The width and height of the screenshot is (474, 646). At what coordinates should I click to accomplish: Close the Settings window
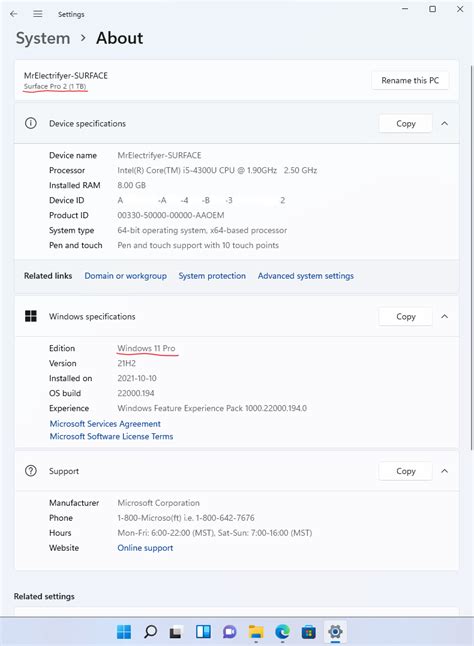click(460, 9)
